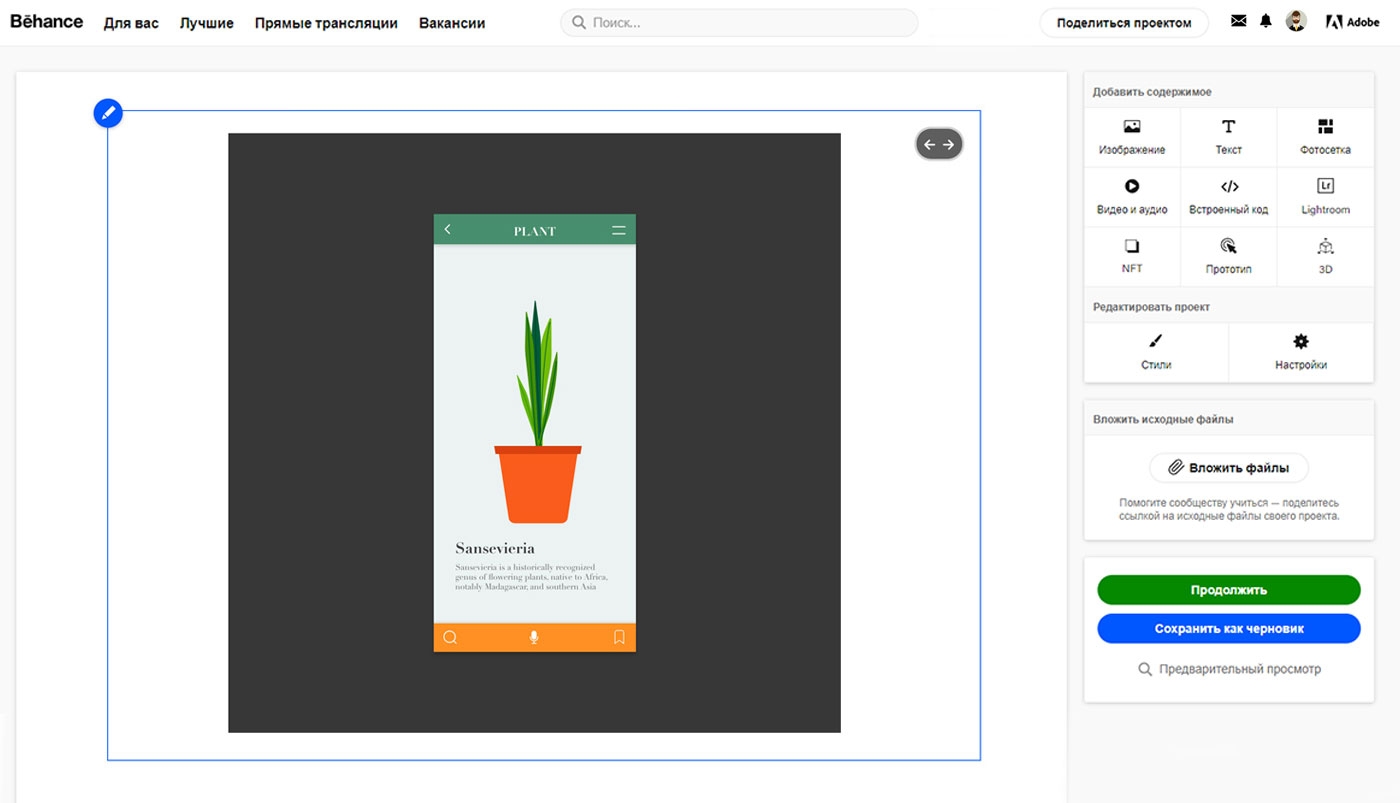Save project as draft
Screen dimensions: 1400x803
point(1228,629)
